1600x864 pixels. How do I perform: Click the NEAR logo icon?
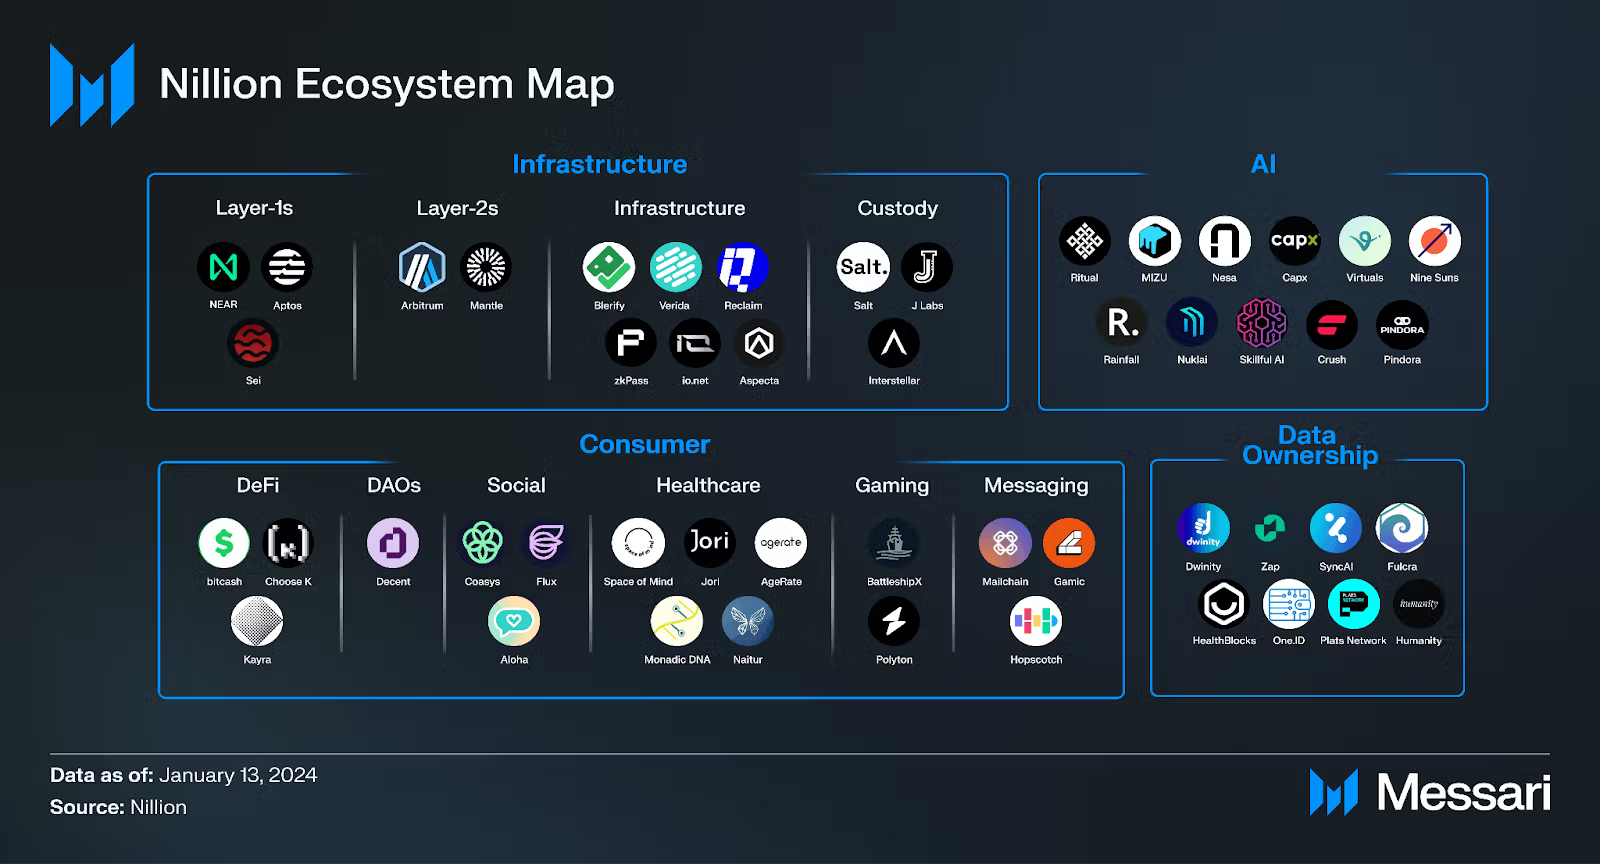[223, 267]
